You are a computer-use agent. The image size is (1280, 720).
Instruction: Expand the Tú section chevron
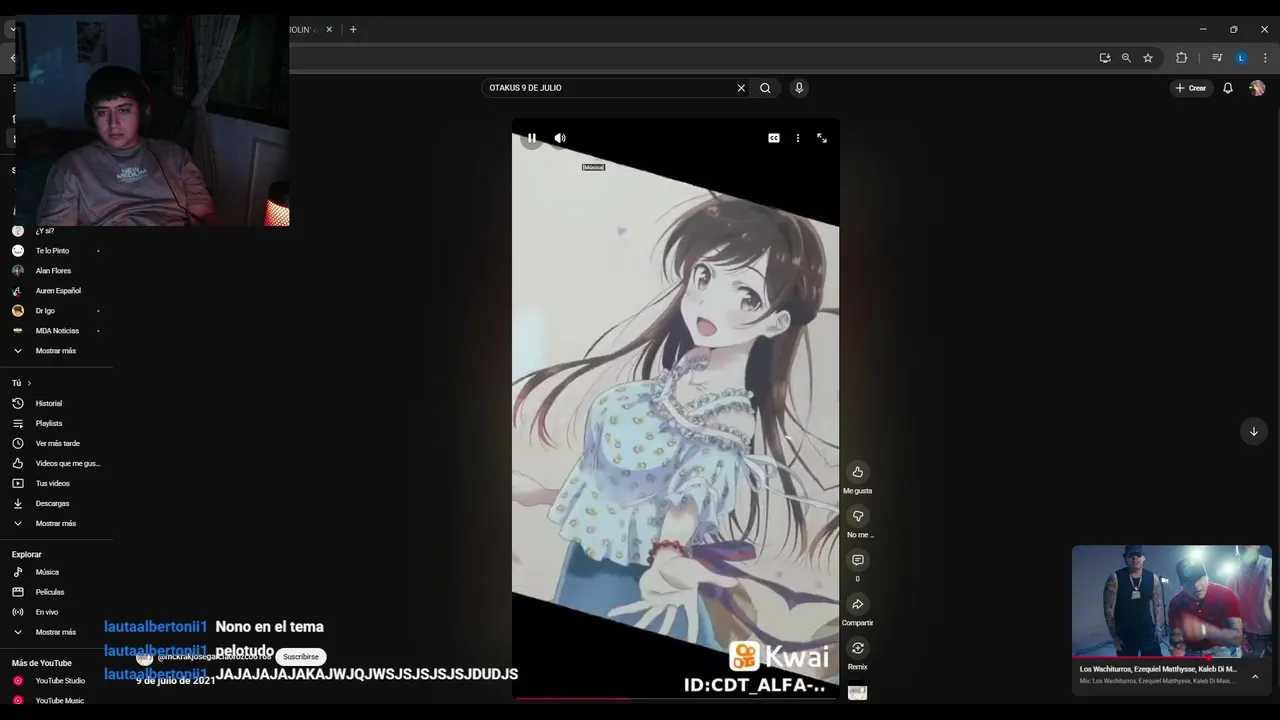tap(29, 383)
